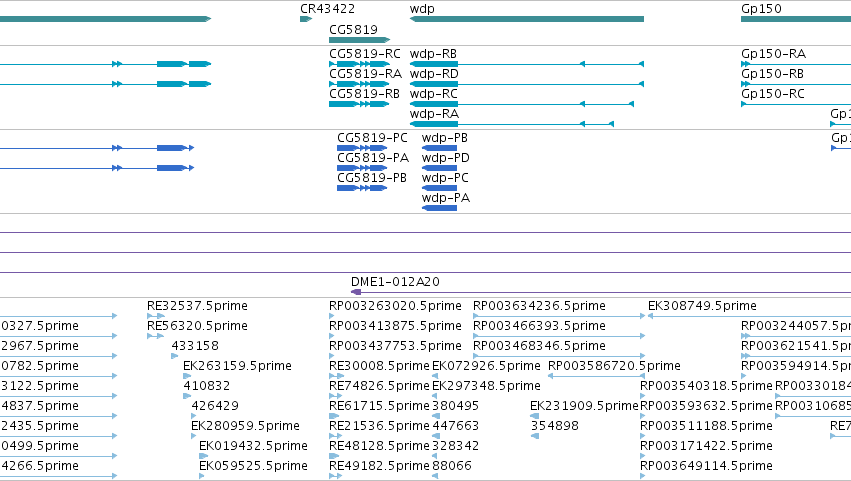The image size is (851, 481).
Task: Open RP003593632.5prime EST
Action: 706,406
